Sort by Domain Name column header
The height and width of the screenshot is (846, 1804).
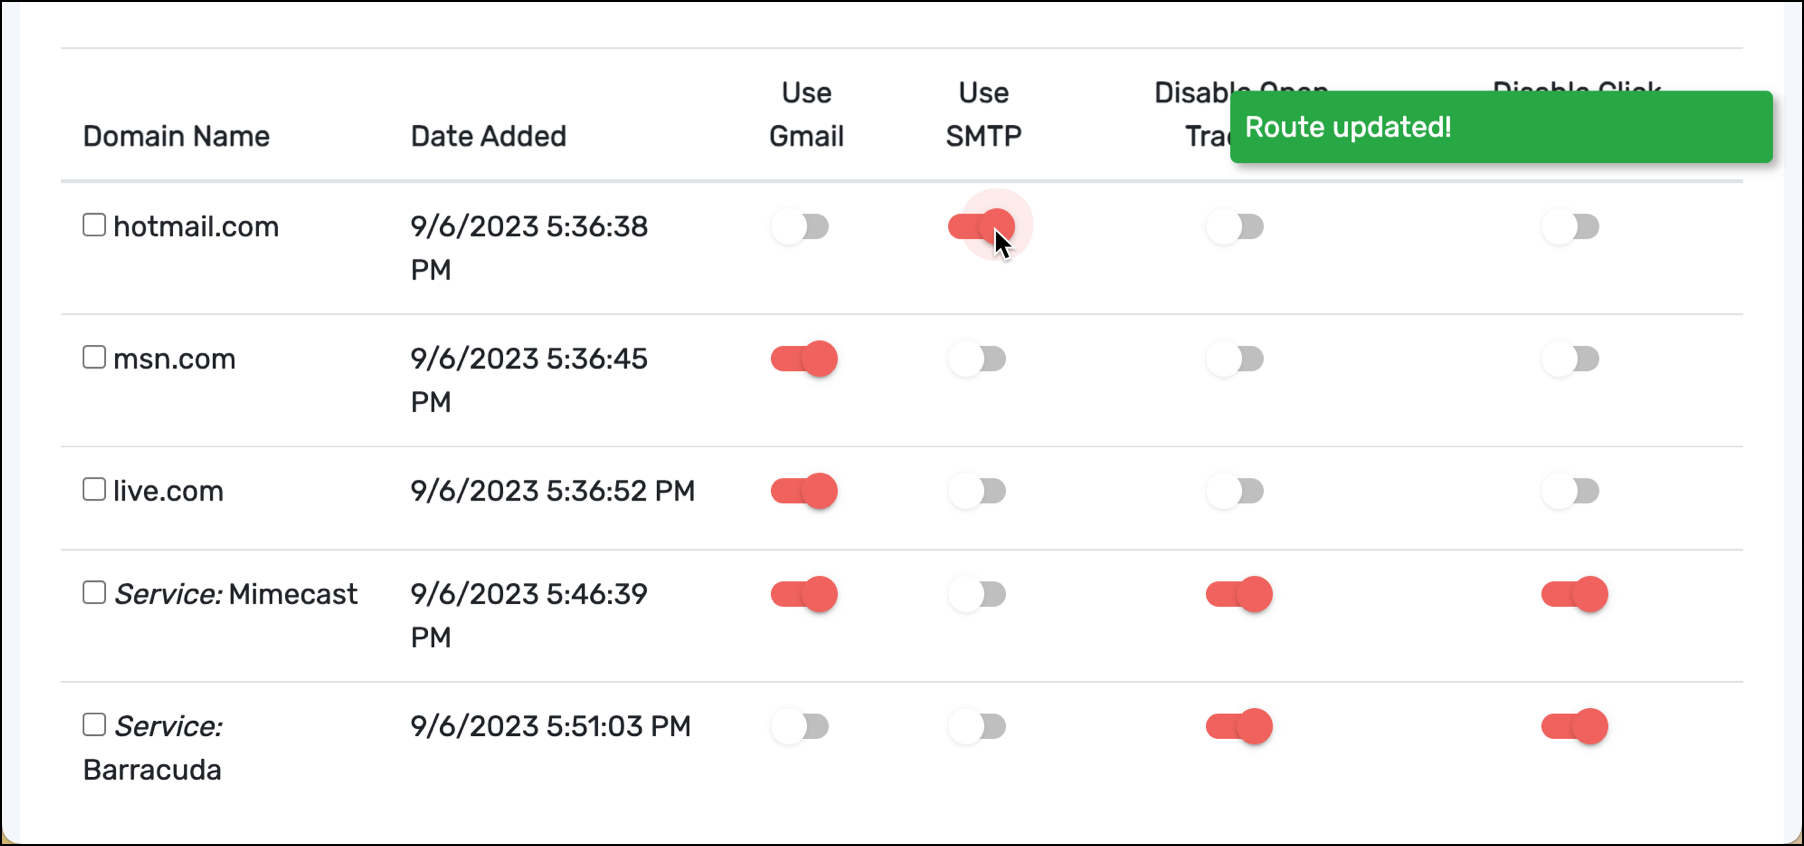tap(176, 136)
